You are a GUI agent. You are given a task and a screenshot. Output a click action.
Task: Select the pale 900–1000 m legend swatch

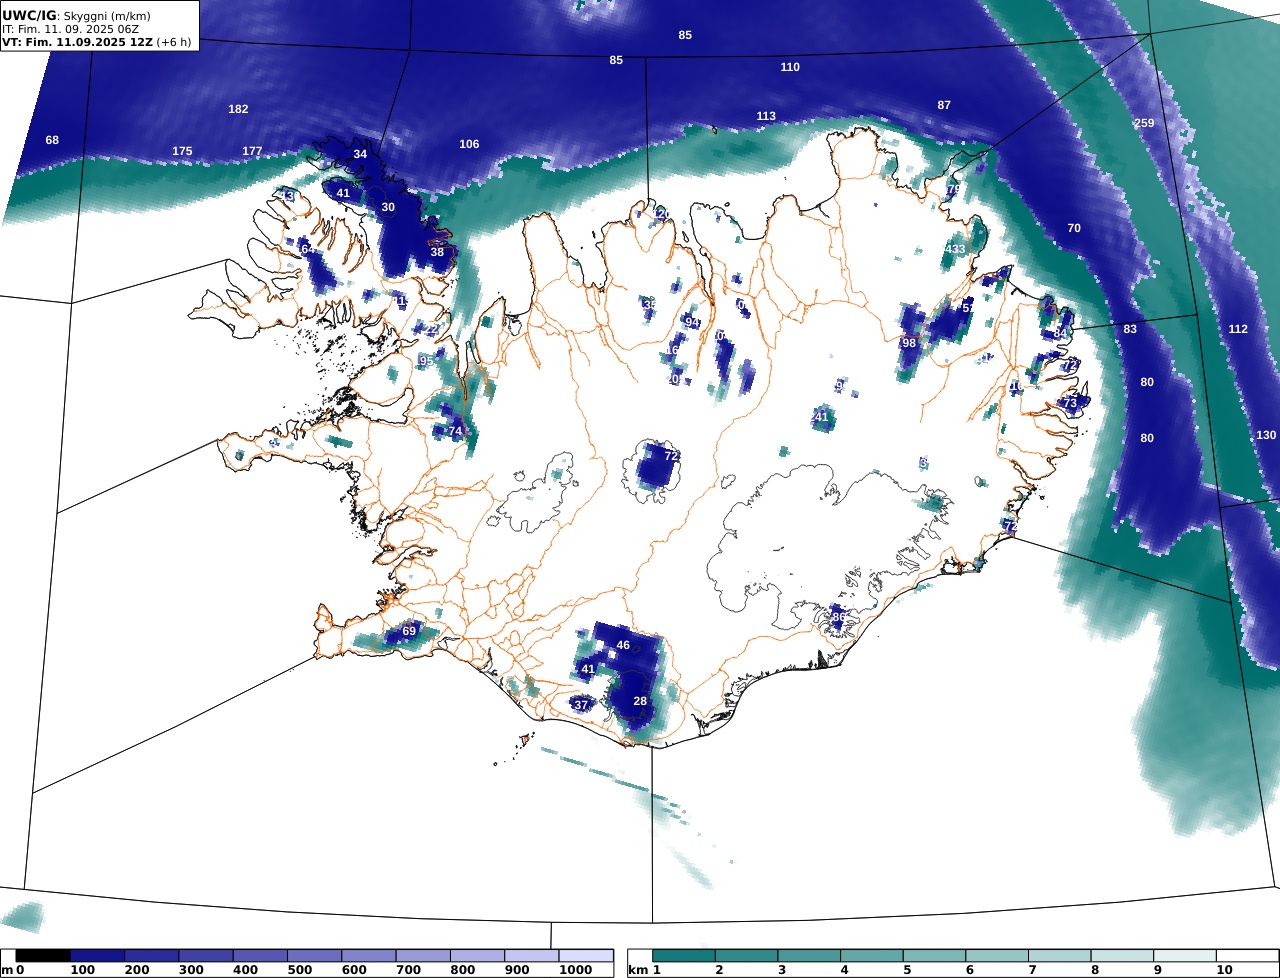point(531,956)
